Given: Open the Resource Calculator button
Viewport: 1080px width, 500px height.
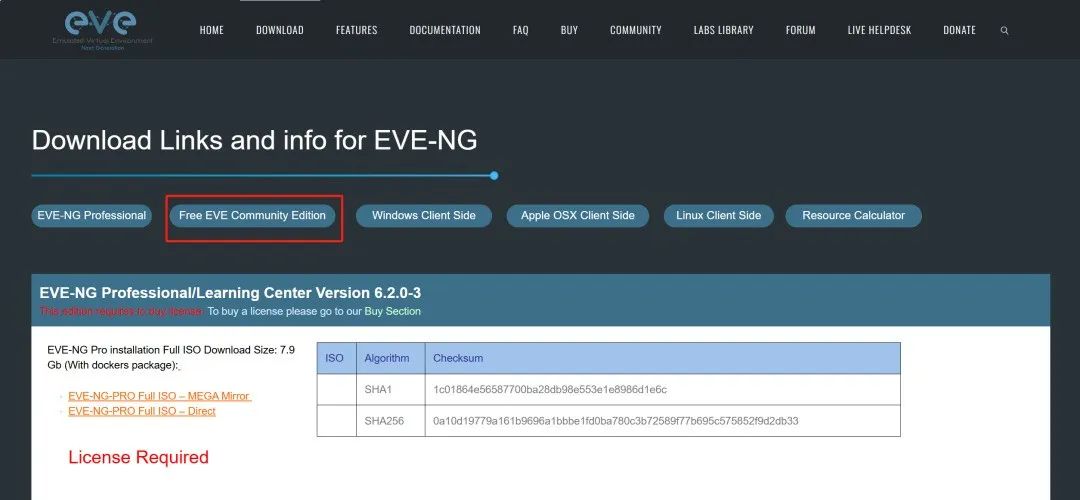Looking at the screenshot, I should [x=853, y=216].
